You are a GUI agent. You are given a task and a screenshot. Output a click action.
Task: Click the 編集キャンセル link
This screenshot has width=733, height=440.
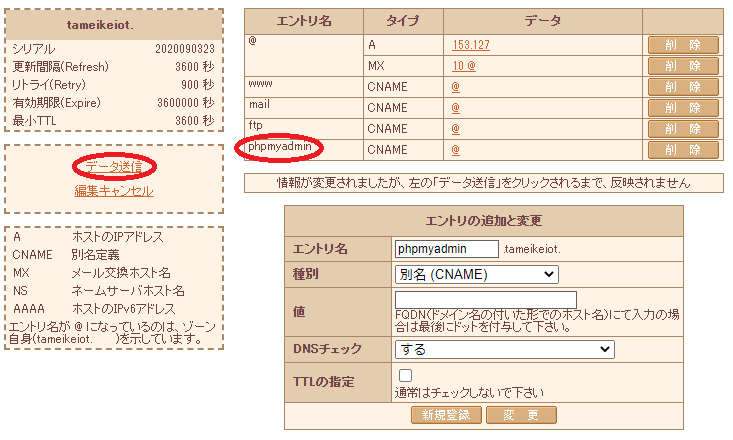[x=113, y=190]
